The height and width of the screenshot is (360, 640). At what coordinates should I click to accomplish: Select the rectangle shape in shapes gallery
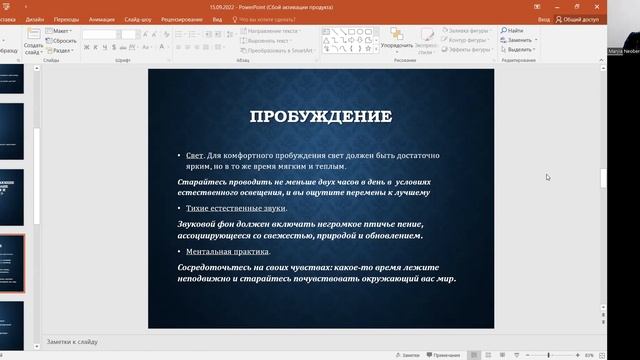tap(351, 32)
